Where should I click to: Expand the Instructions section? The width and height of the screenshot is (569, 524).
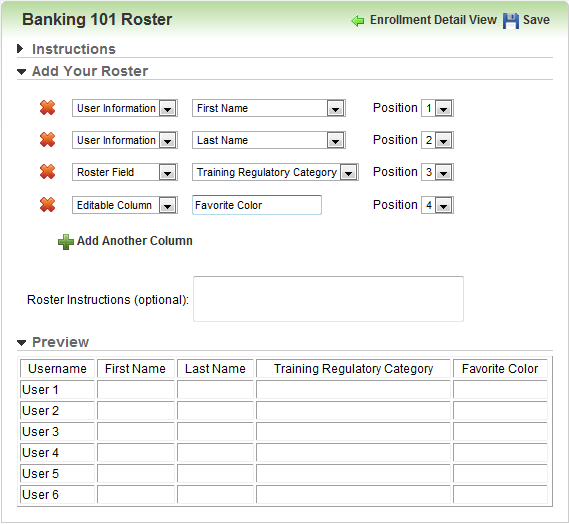coord(20,49)
